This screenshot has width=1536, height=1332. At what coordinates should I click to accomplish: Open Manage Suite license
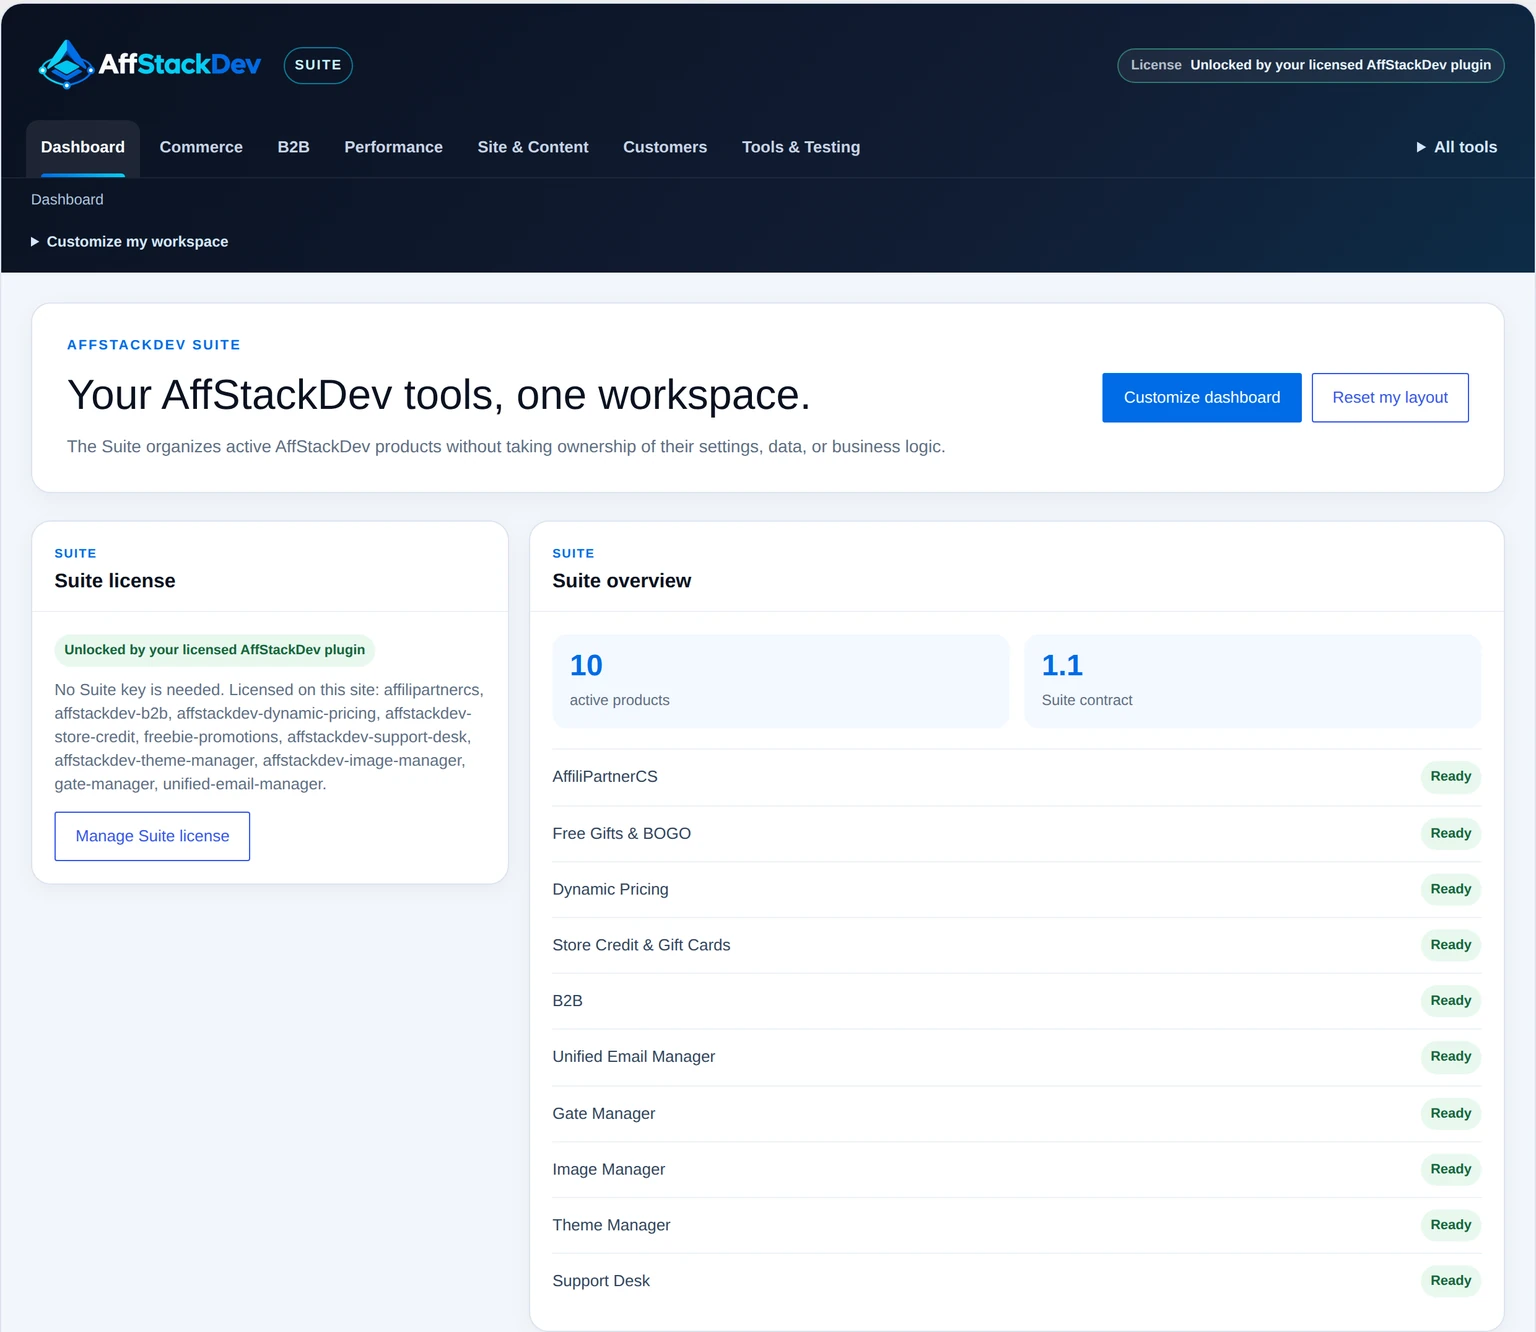click(x=152, y=836)
